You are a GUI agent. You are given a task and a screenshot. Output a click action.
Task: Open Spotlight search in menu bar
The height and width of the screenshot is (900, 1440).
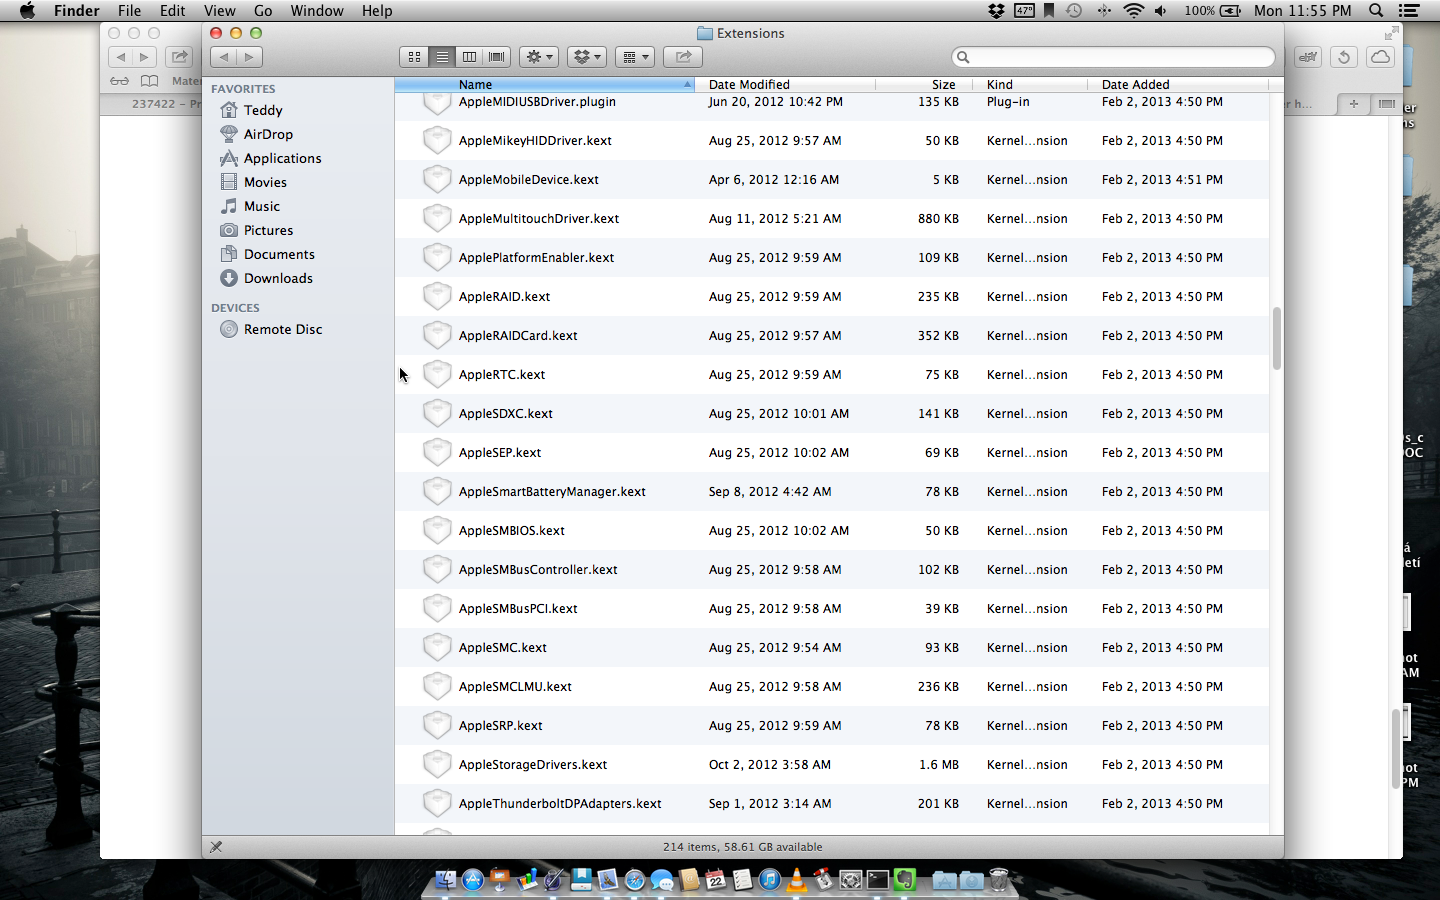(1376, 11)
